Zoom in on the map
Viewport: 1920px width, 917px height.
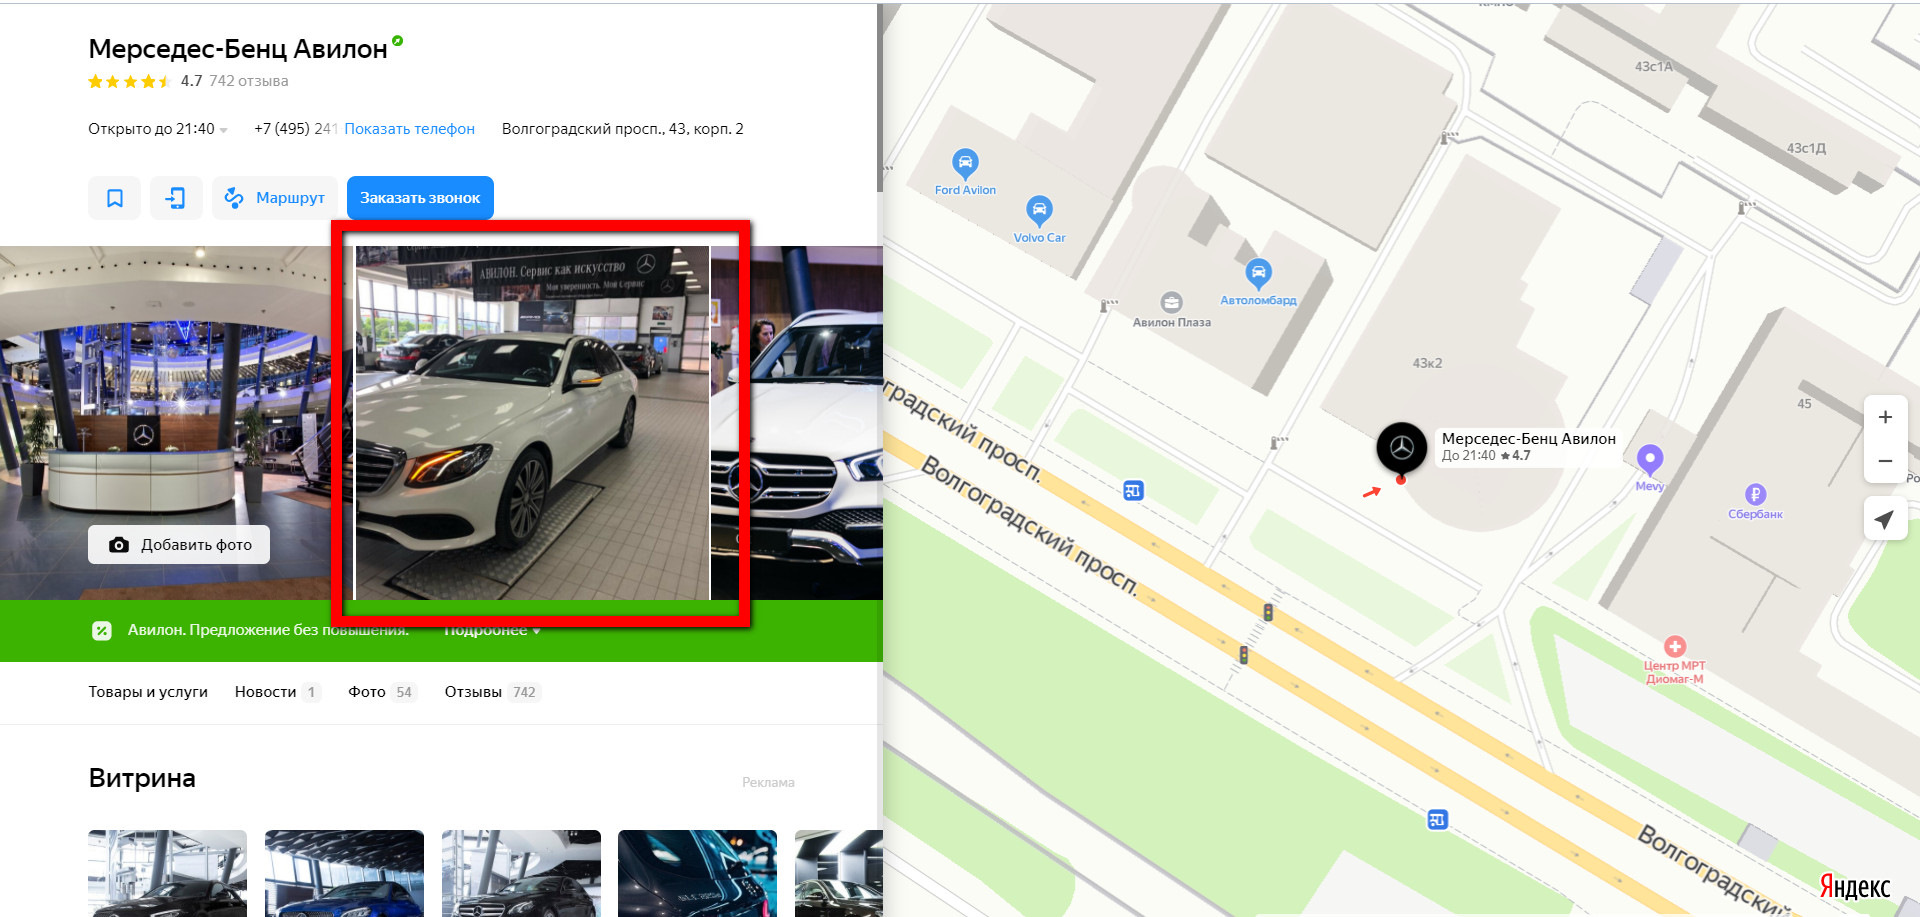point(1885,418)
